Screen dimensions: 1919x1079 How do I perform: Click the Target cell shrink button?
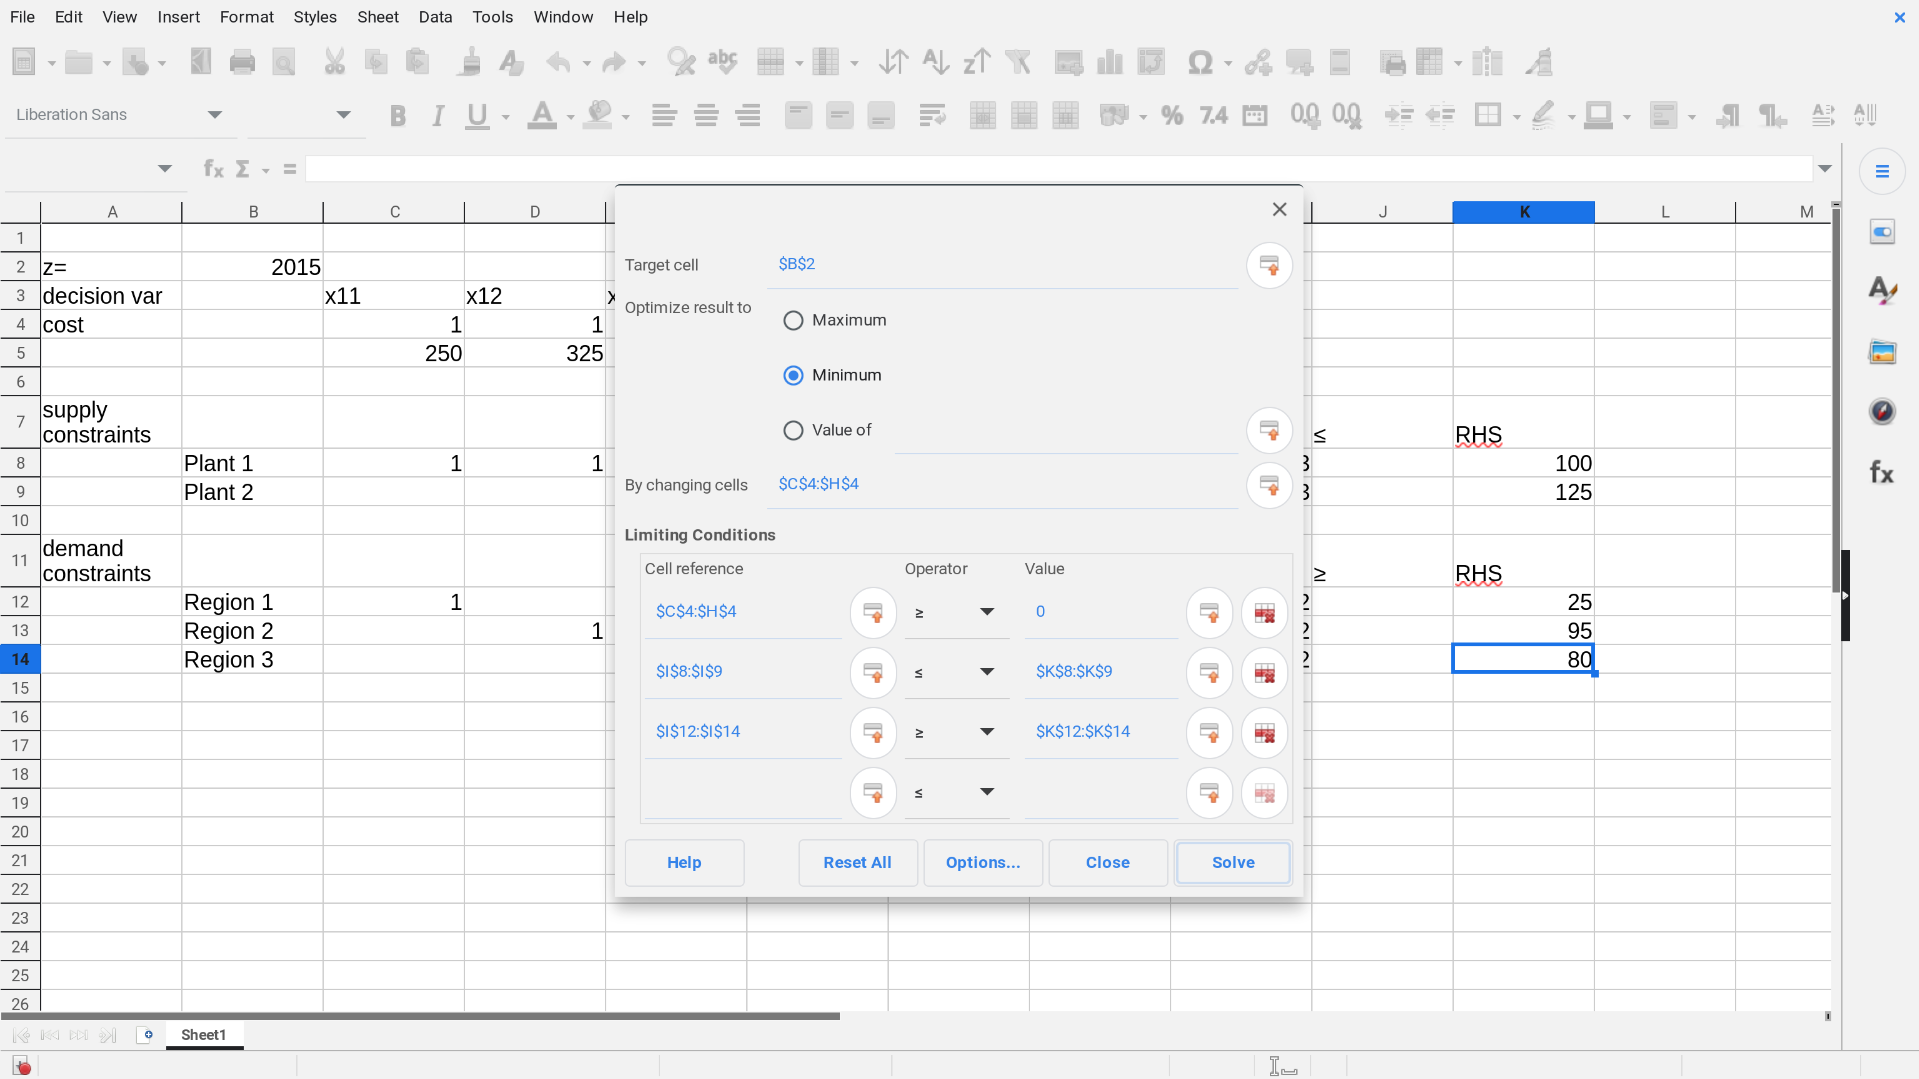pyautogui.click(x=1269, y=265)
